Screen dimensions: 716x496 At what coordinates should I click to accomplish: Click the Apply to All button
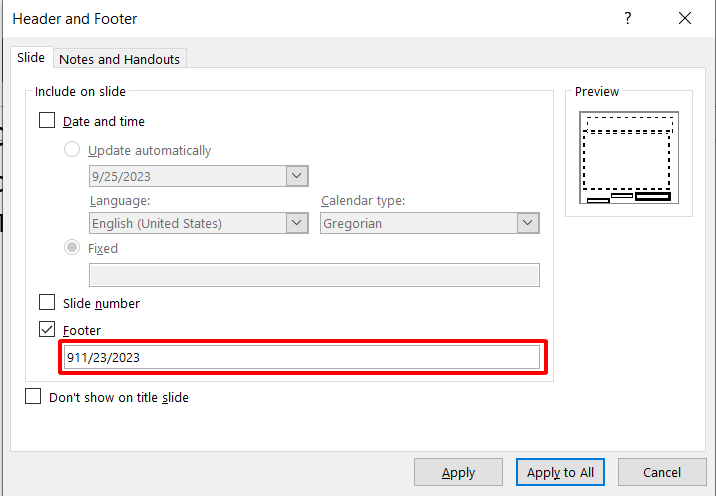(x=560, y=472)
